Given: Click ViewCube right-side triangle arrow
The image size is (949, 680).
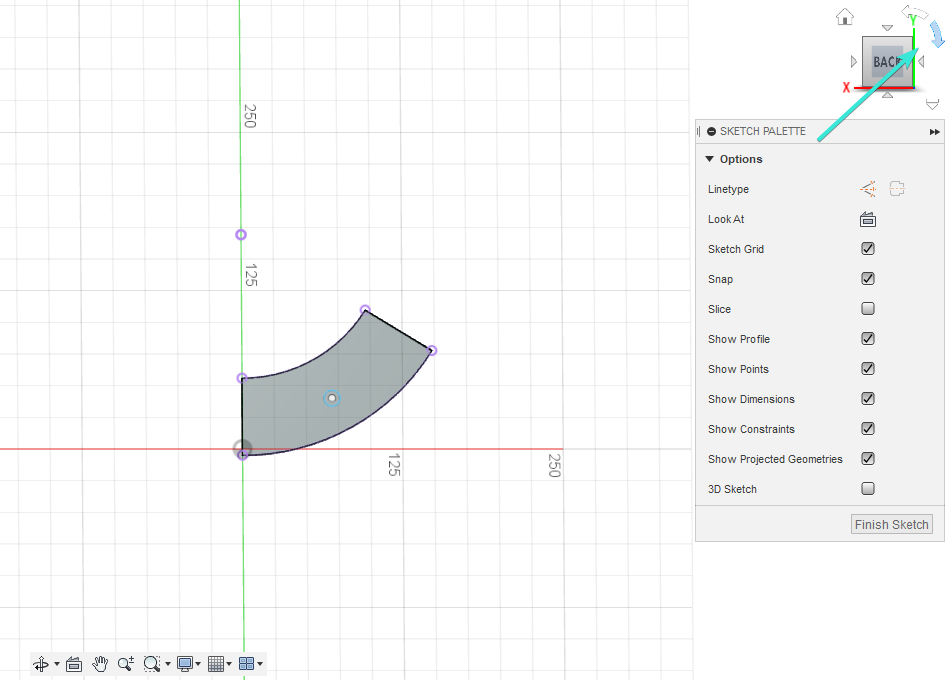Looking at the screenshot, I should pyautogui.click(x=921, y=62).
